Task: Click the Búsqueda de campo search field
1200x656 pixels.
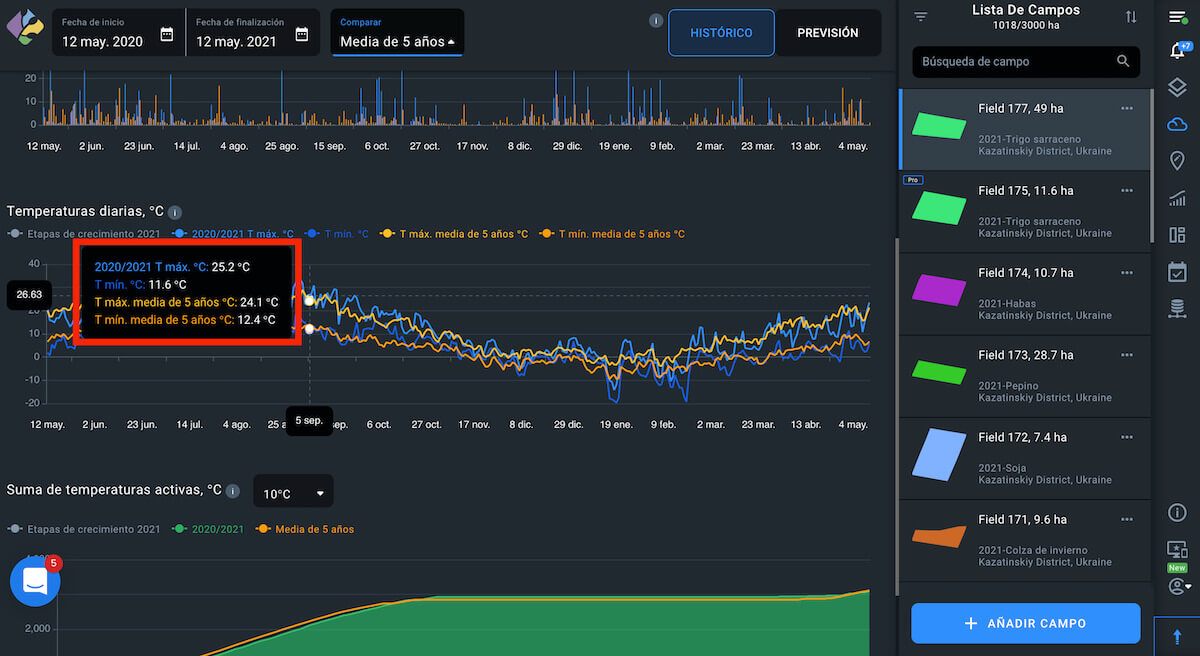Action: point(1015,61)
